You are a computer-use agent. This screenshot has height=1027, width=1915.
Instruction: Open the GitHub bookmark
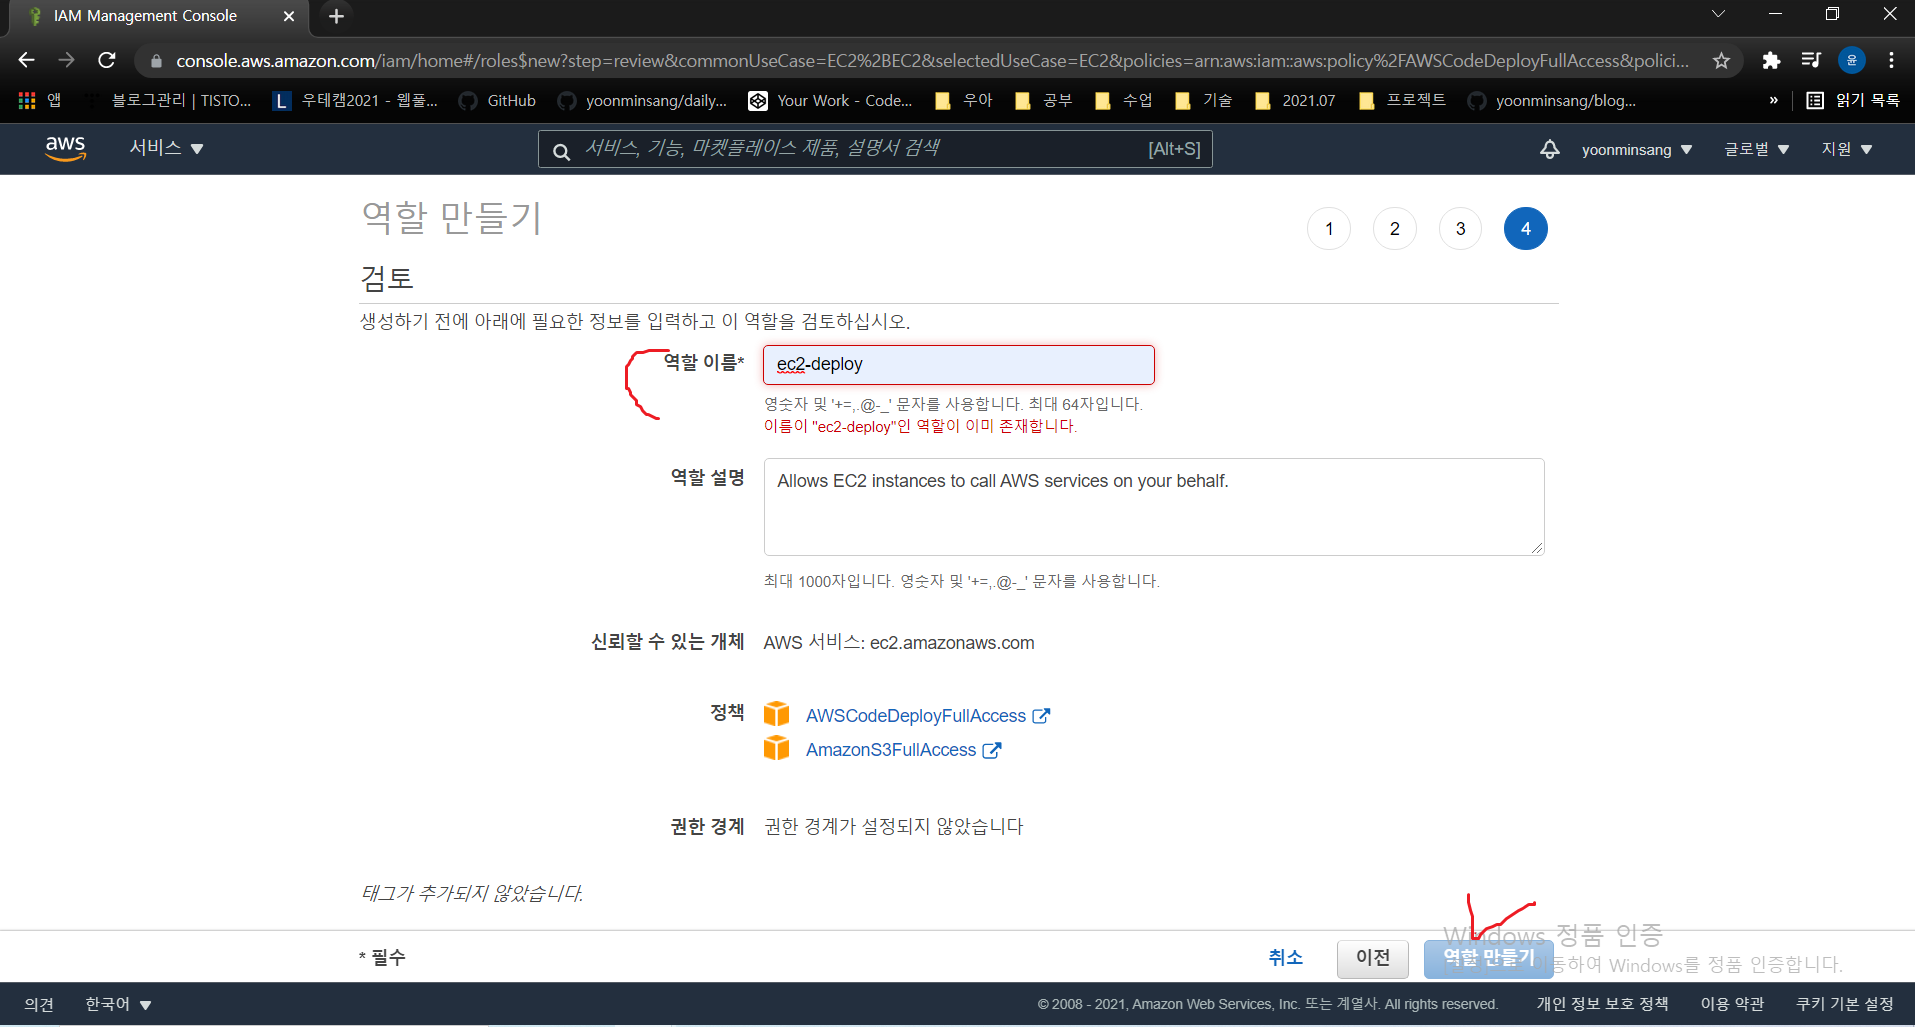tap(497, 101)
